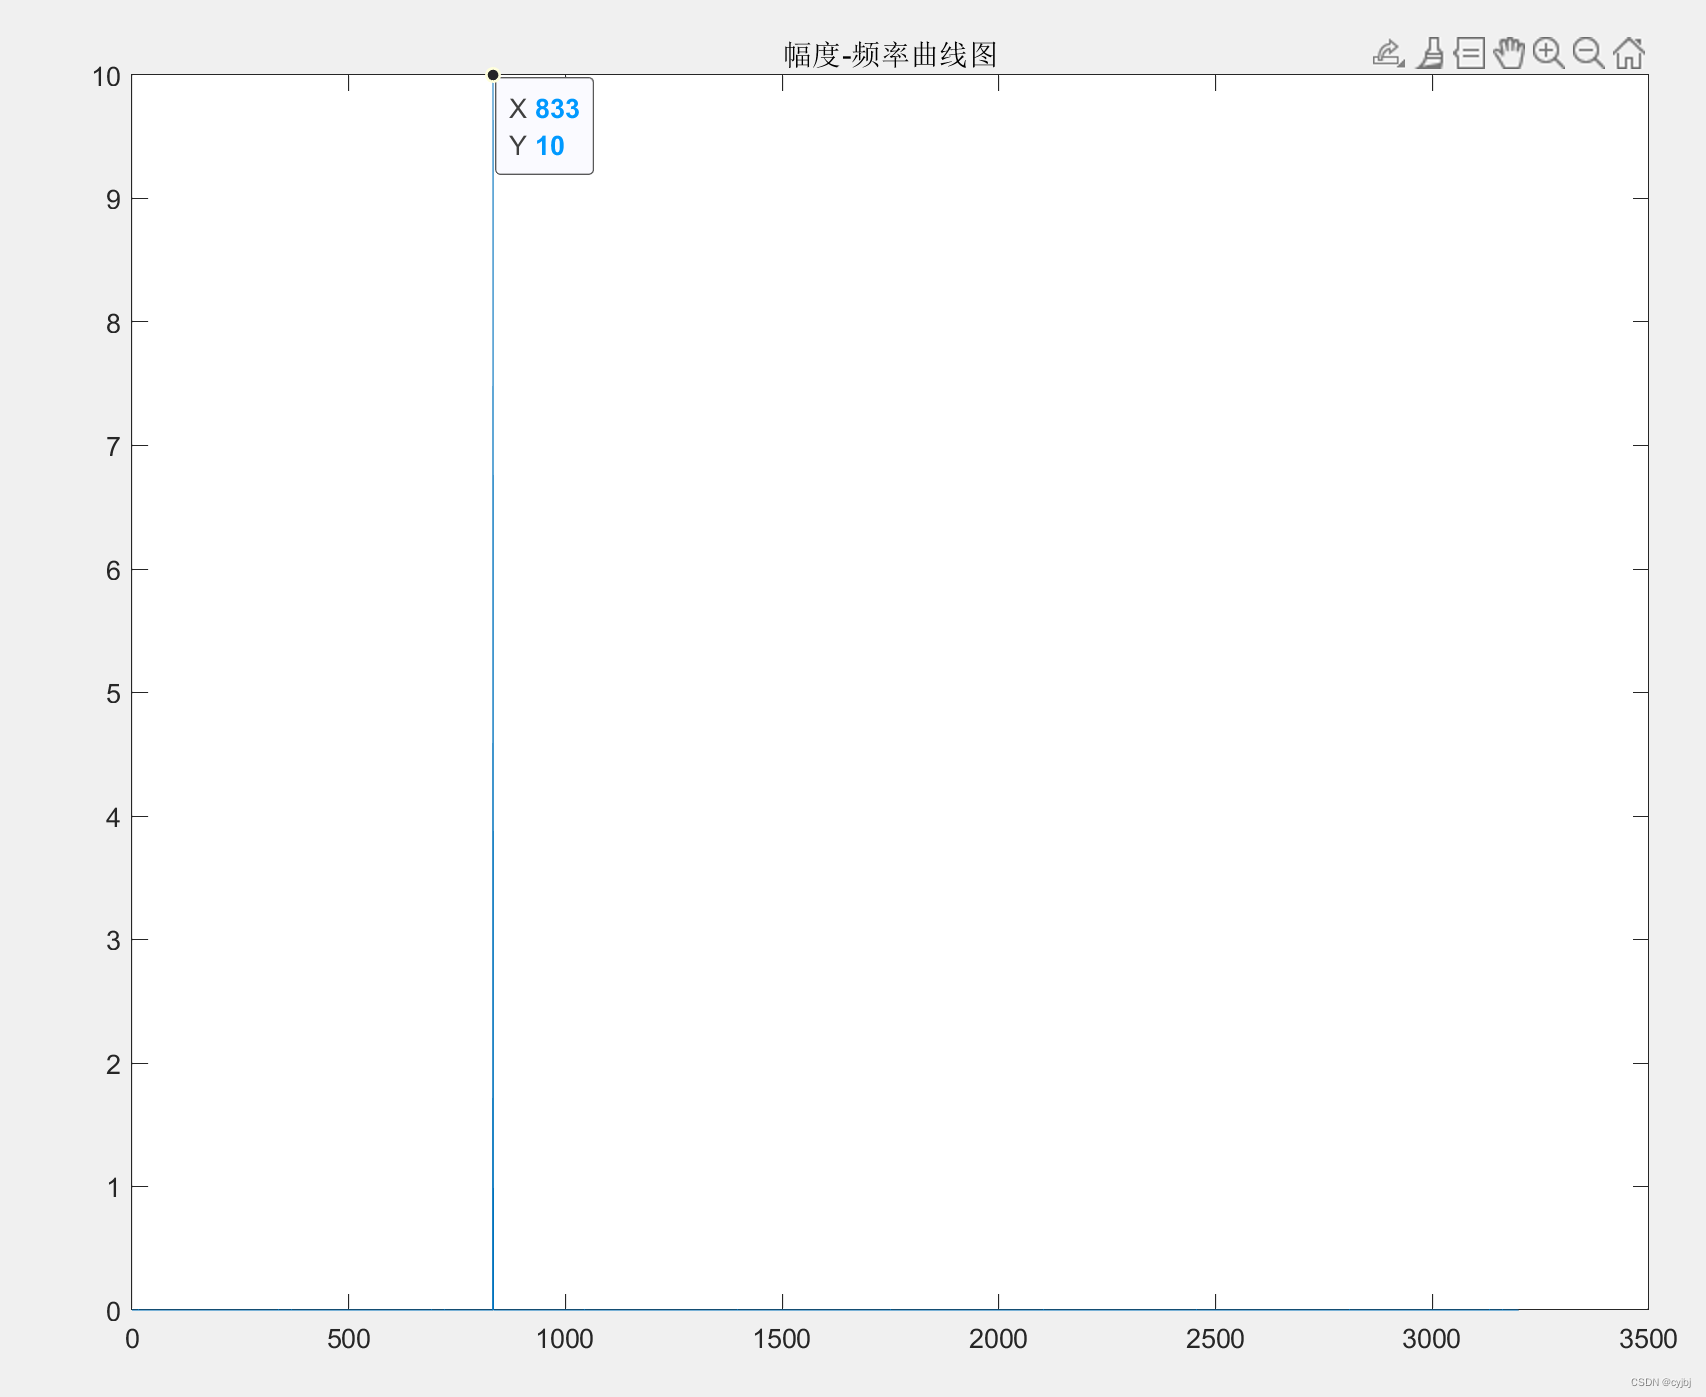1706x1397 pixels.
Task: Select the zoom out magnifier
Action: 1588,53
